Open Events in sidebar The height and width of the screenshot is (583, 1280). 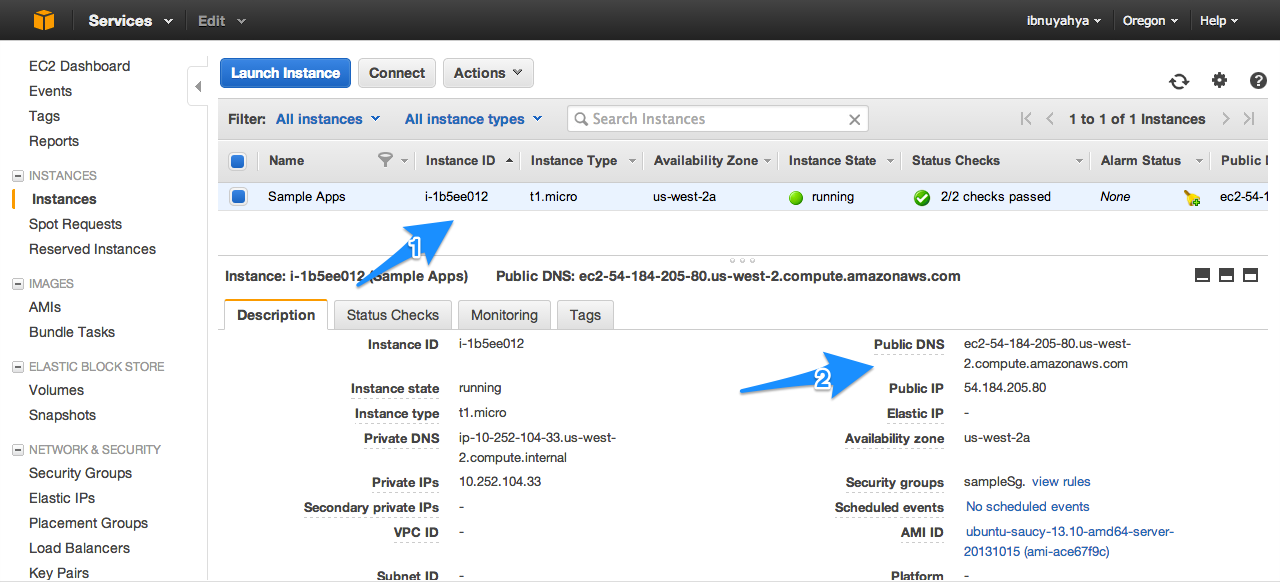(x=50, y=91)
